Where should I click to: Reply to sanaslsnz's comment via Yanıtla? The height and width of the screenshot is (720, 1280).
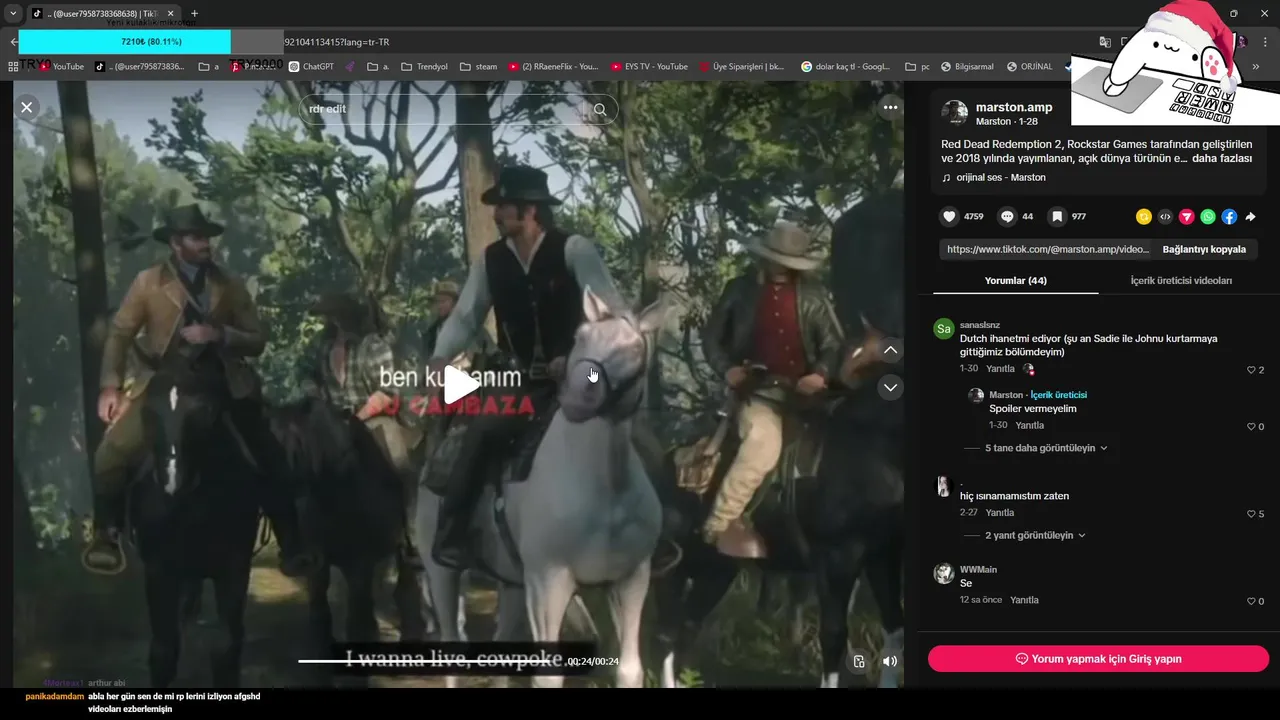pos(1000,369)
